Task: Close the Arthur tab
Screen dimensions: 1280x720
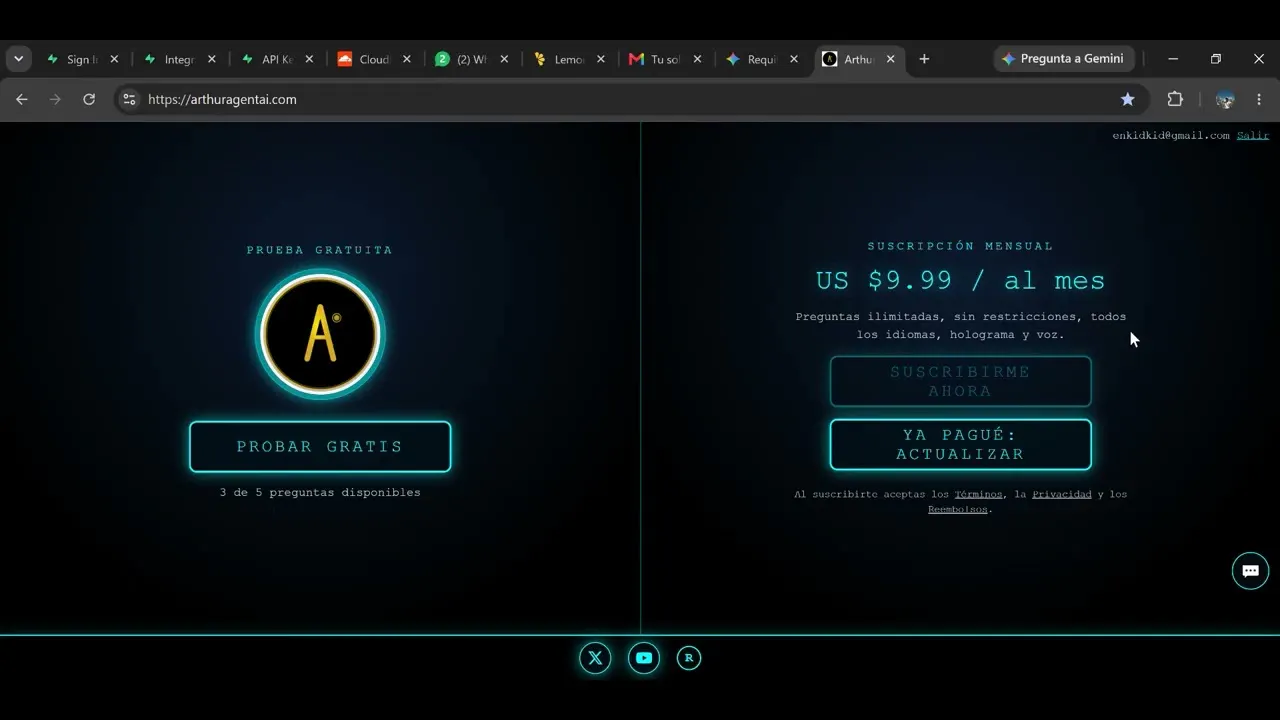Action: coord(891,59)
